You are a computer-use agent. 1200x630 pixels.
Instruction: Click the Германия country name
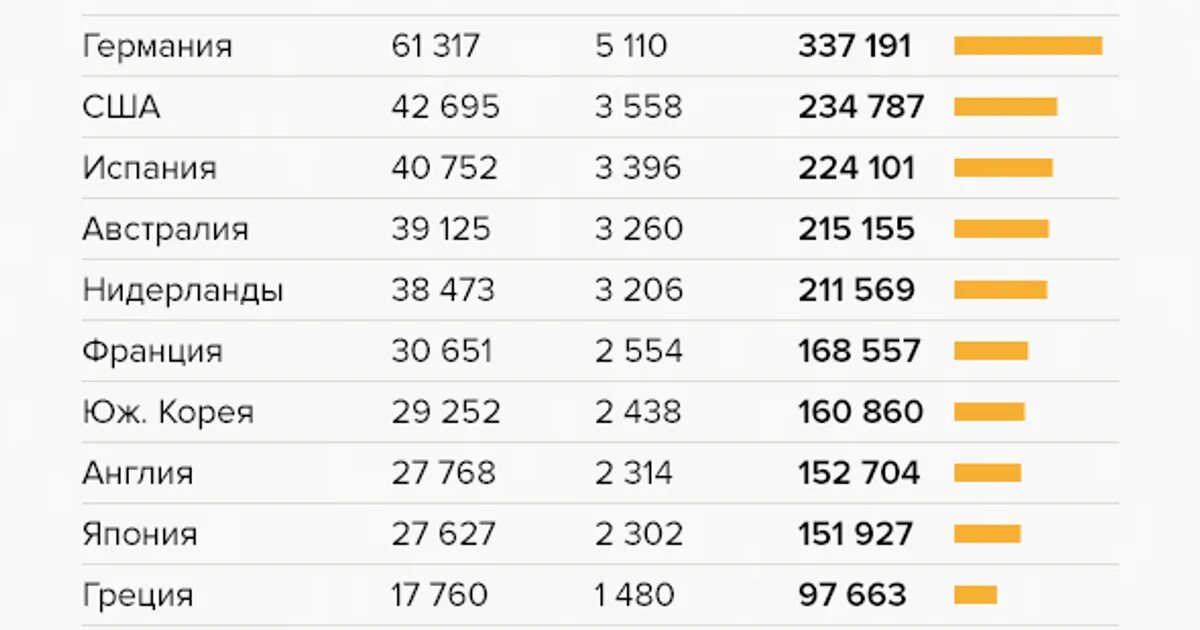157,46
